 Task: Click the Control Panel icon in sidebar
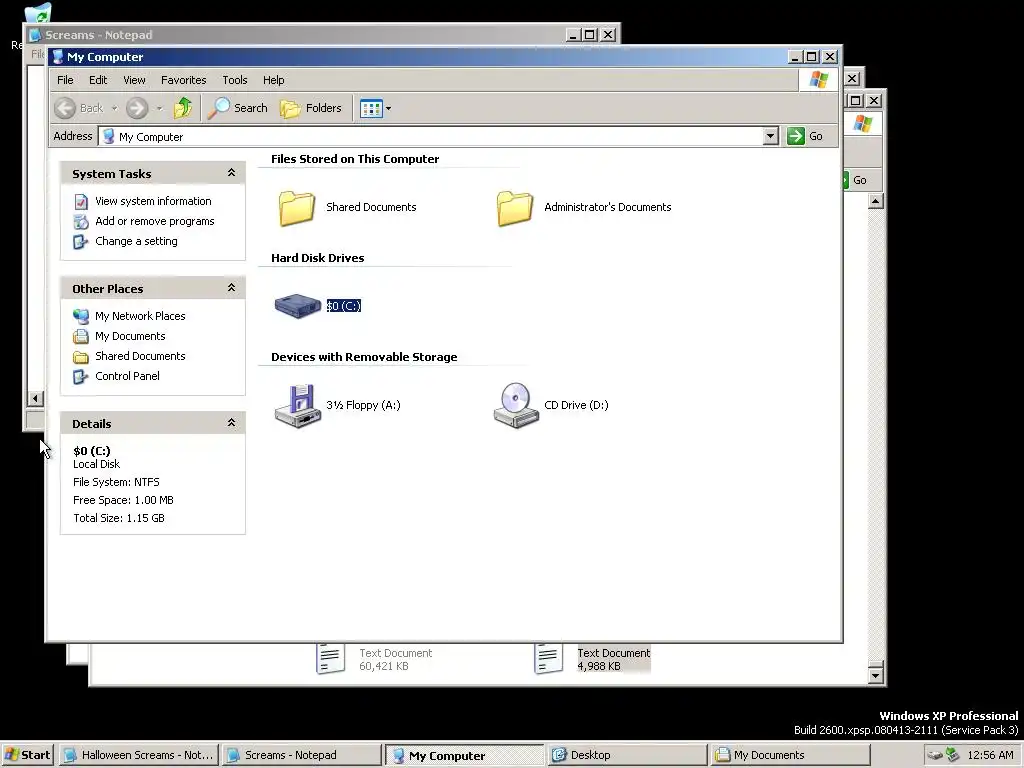(81, 377)
